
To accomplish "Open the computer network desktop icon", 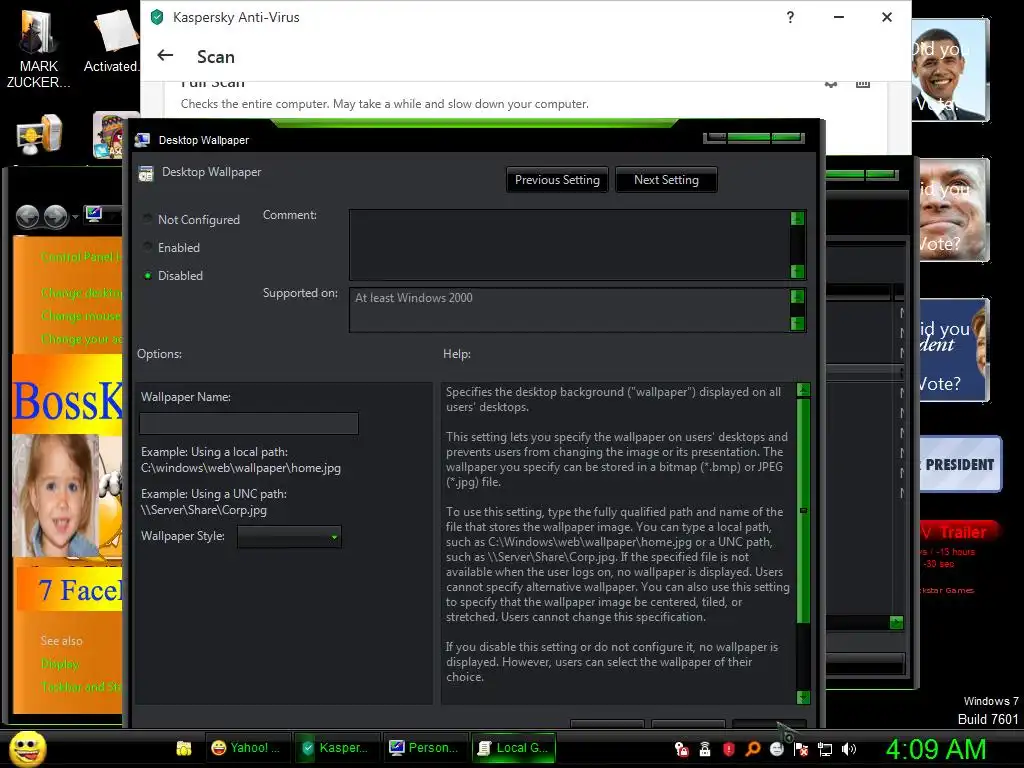I will (x=39, y=134).
